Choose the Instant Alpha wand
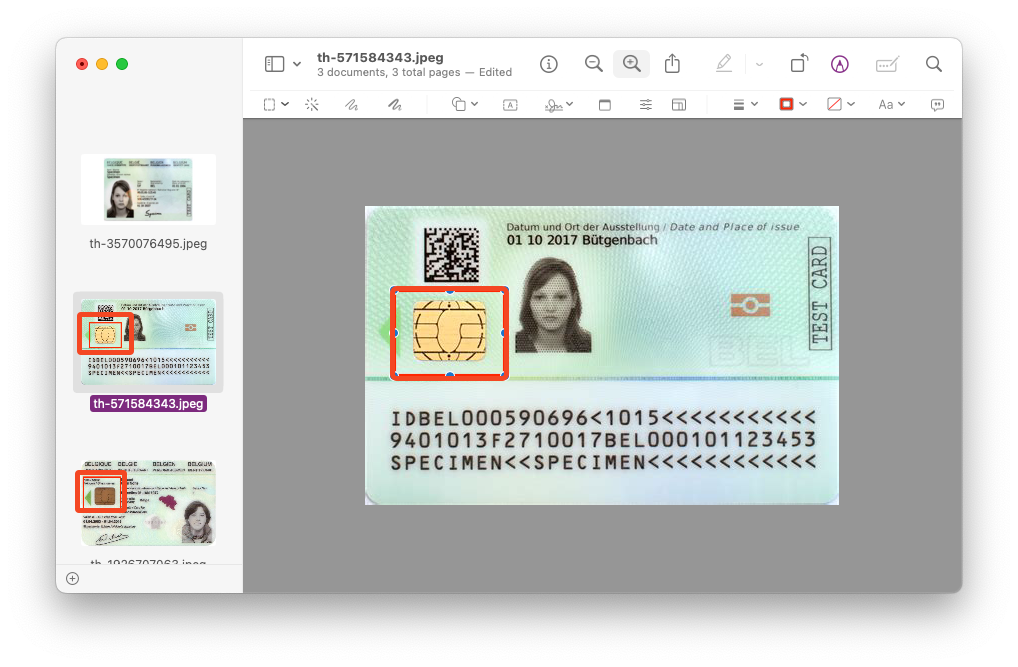This screenshot has width=1018, height=667. 312,105
